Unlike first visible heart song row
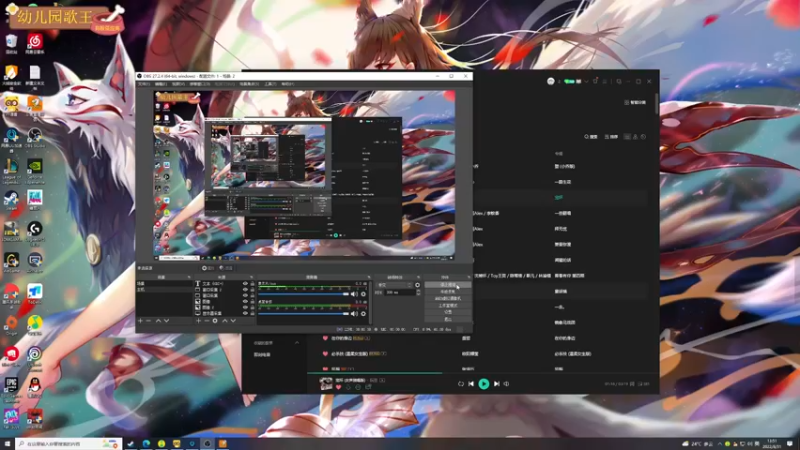This screenshot has height=450, width=800. pyautogui.click(x=326, y=338)
